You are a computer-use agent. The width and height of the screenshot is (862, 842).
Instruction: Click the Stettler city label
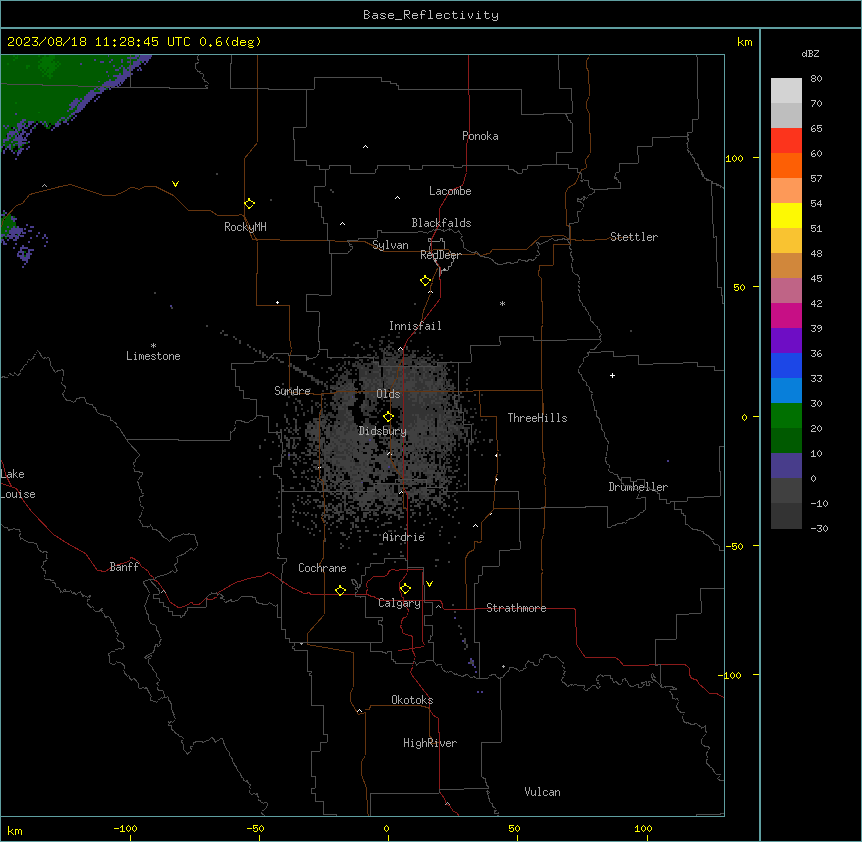click(634, 237)
